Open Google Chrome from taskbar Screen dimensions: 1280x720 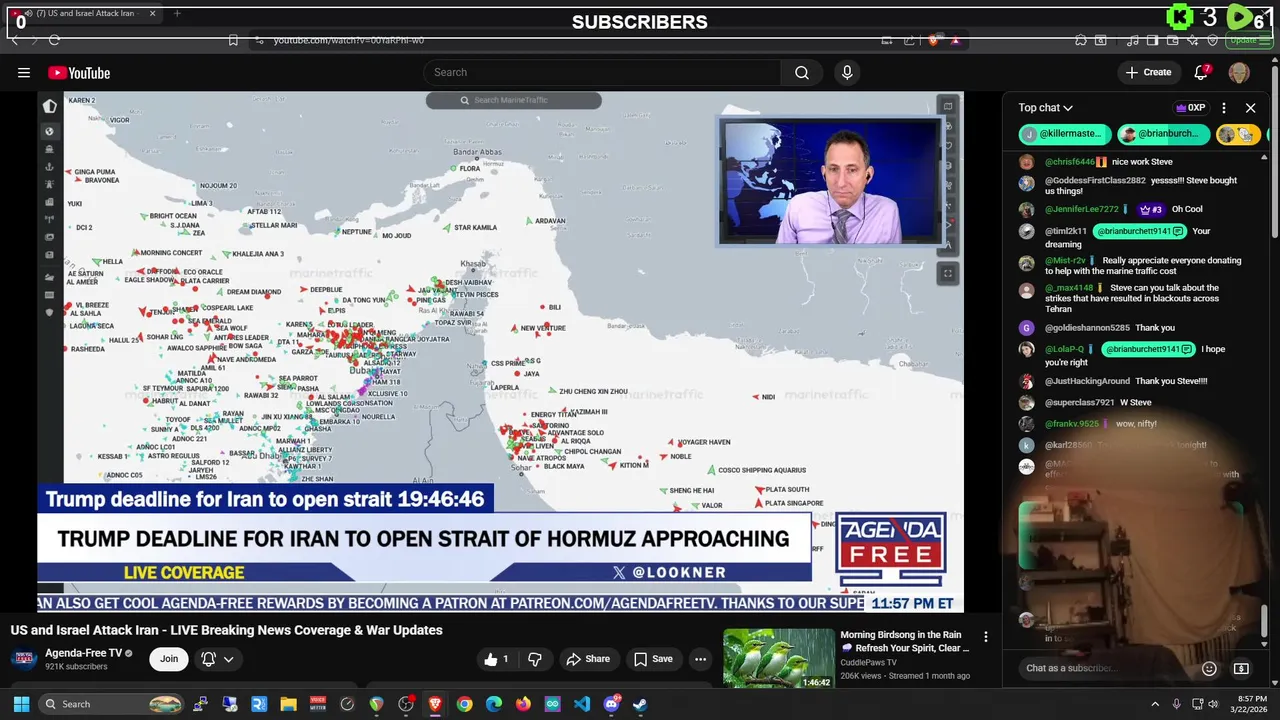pyautogui.click(x=464, y=704)
